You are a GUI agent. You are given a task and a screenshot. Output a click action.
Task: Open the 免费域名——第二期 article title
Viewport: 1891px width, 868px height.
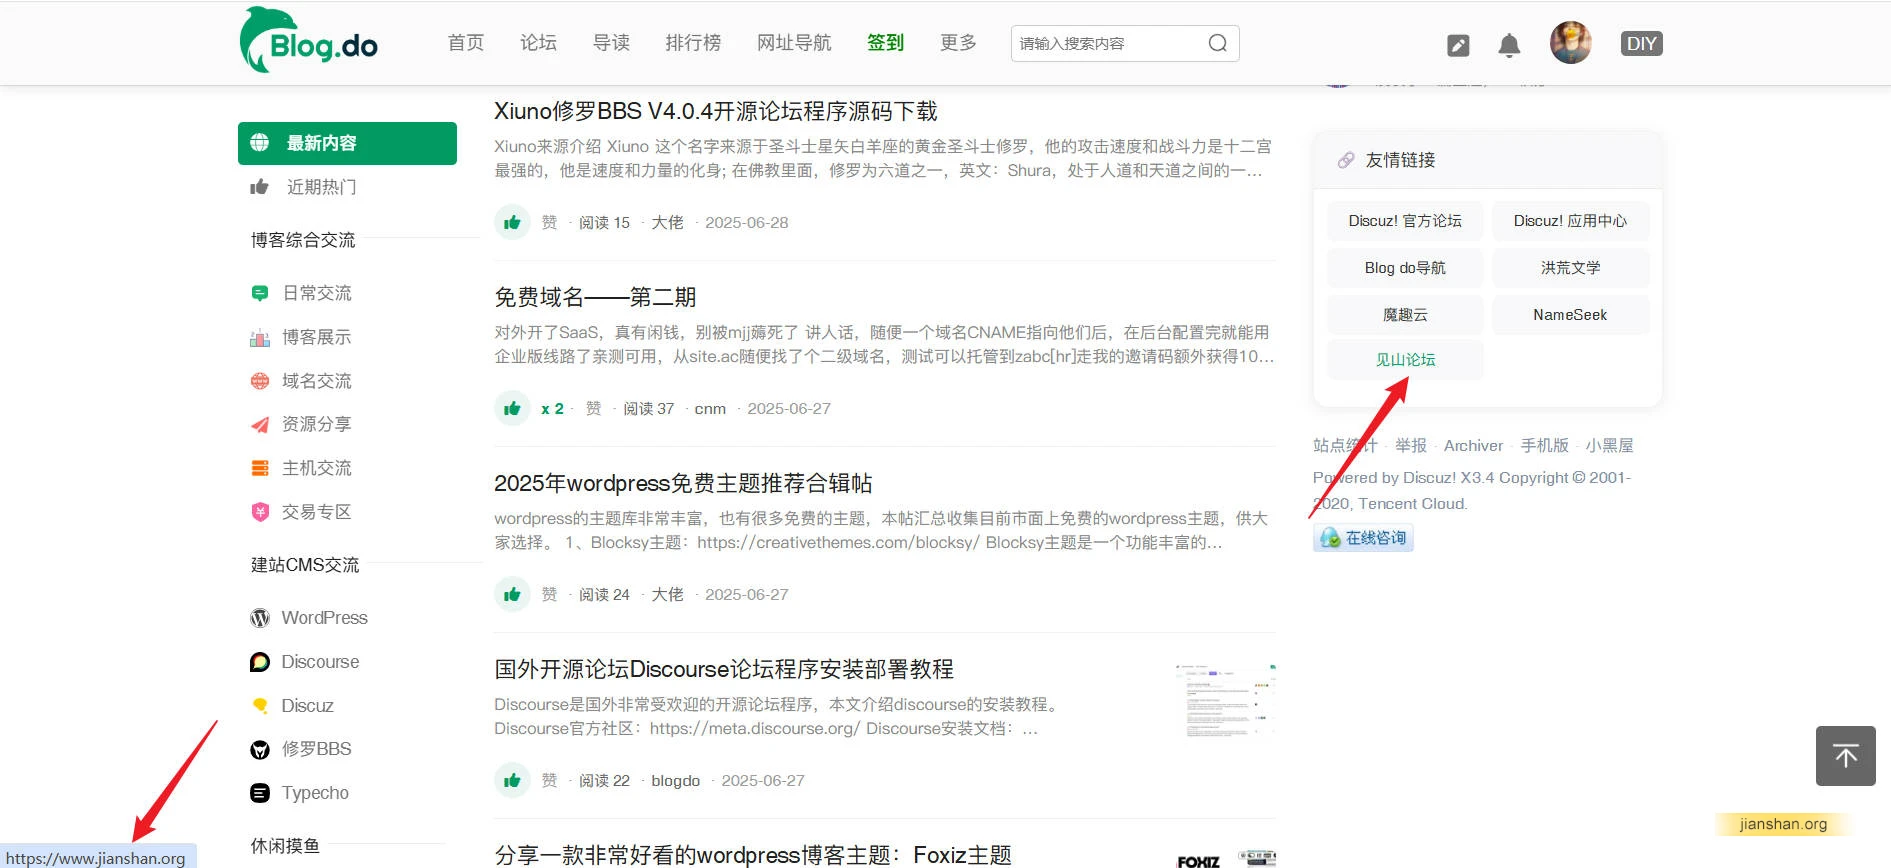(595, 297)
